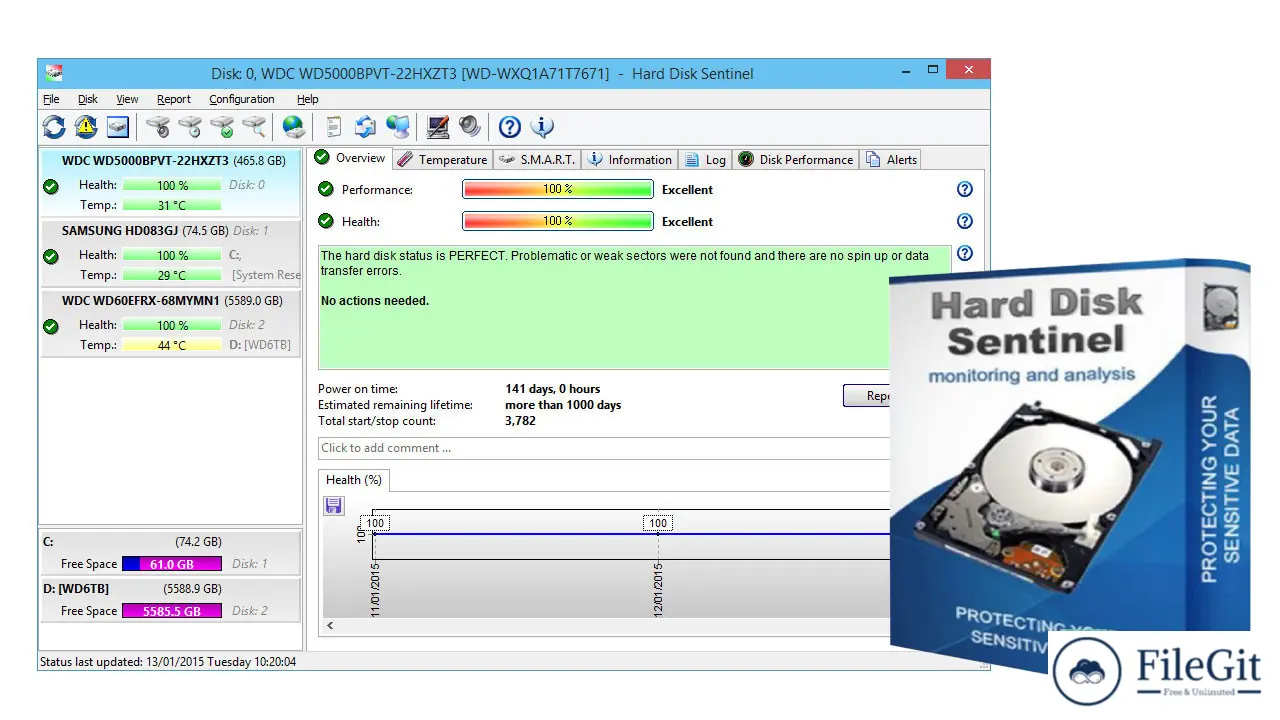The width and height of the screenshot is (1280, 720).
Task: Click the 100 marker at 11/01/2015 on graph
Action: [x=375, y=523]
